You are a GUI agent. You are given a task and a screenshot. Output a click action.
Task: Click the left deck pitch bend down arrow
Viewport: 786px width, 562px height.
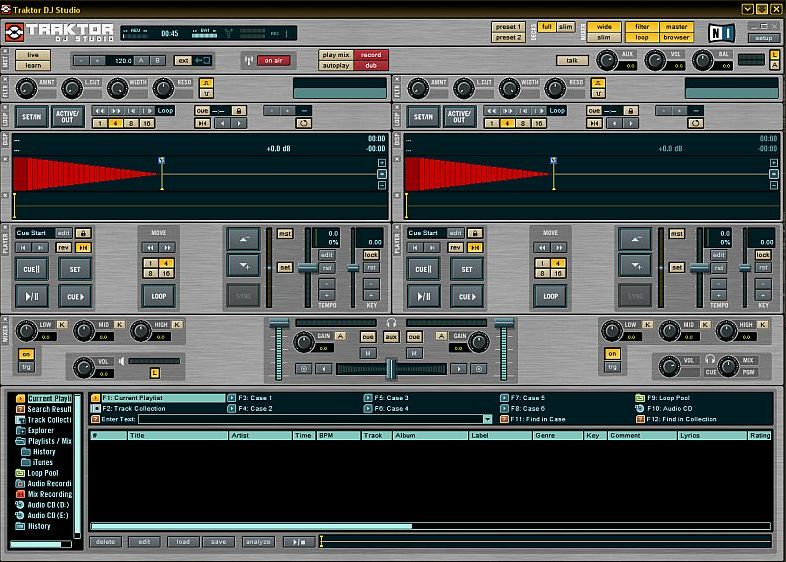pyautogui.click(x=243, y=266)
